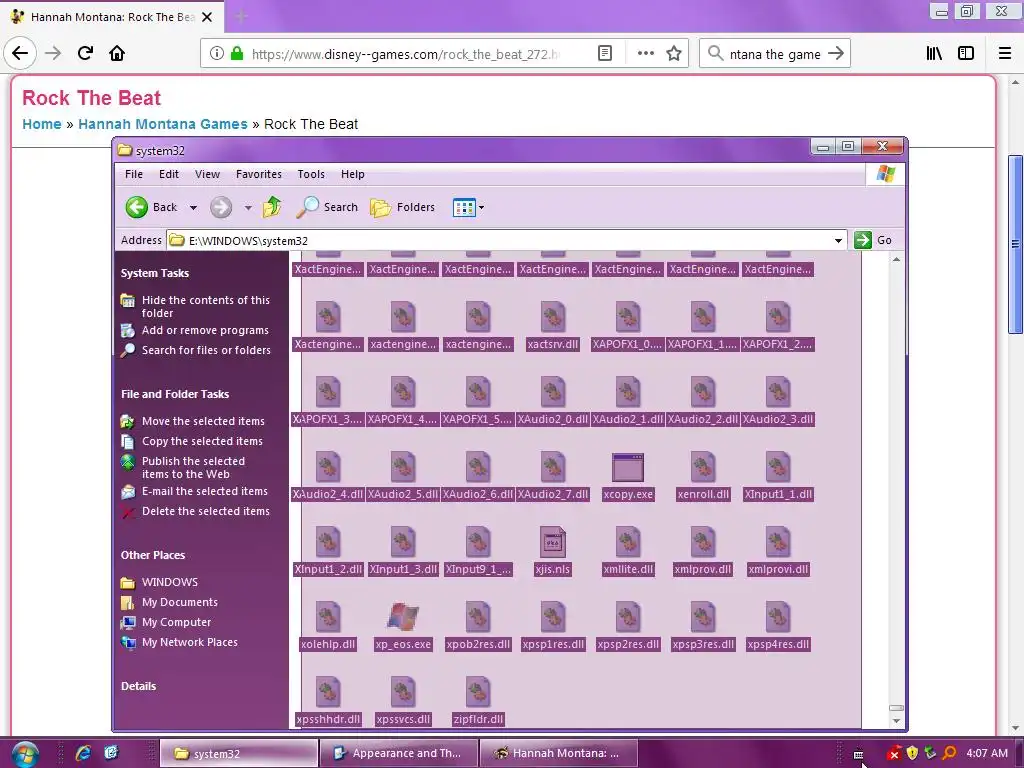Go back in the Firefox browser

20,53
